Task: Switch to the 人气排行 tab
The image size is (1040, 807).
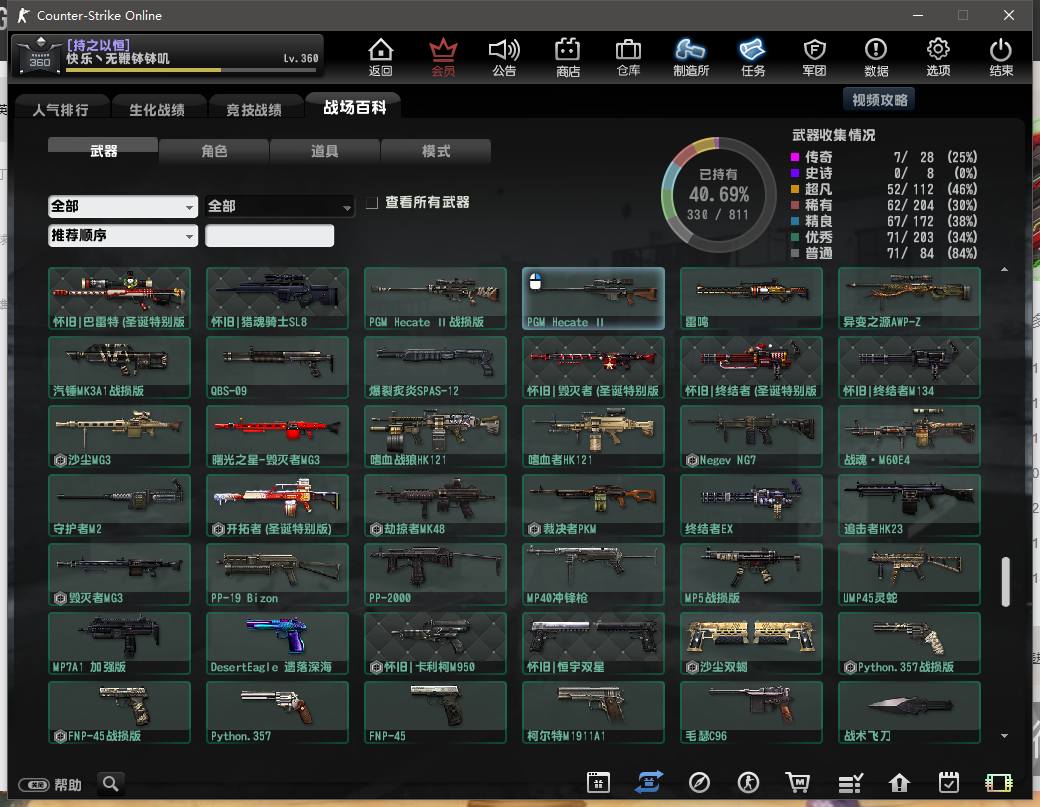Action: [x=60, y=109]
